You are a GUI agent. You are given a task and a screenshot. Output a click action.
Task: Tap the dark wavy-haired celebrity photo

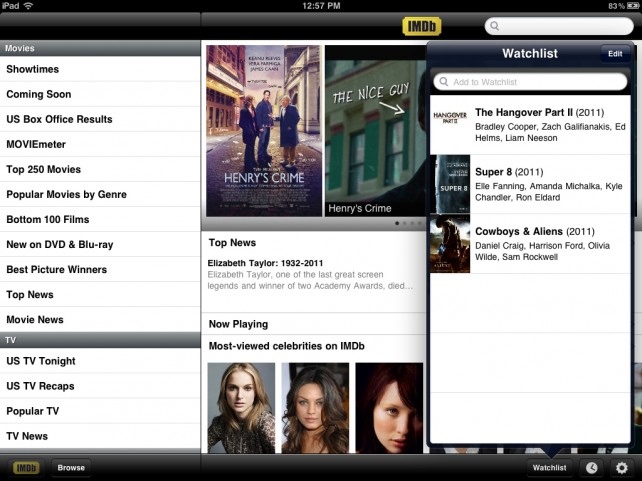tap(315, 408)
